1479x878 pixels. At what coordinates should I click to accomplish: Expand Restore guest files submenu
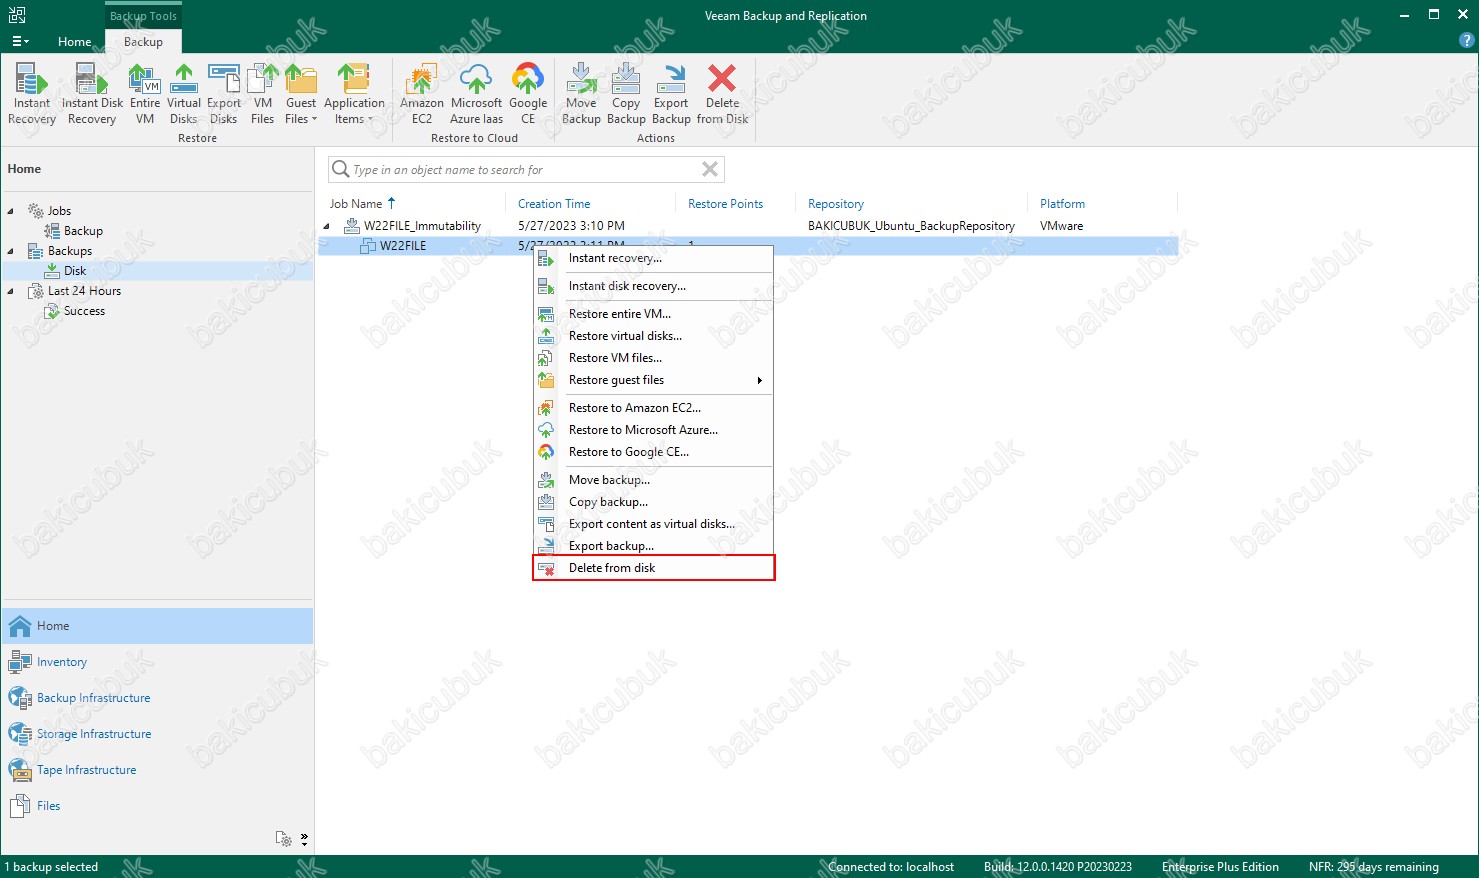(654, 380)
